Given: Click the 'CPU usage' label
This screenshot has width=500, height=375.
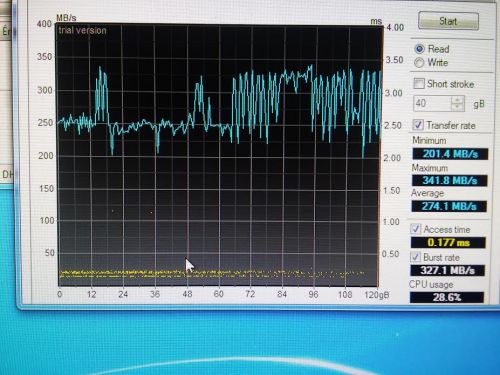Looking at the screenshot, I should pos(431,284).
